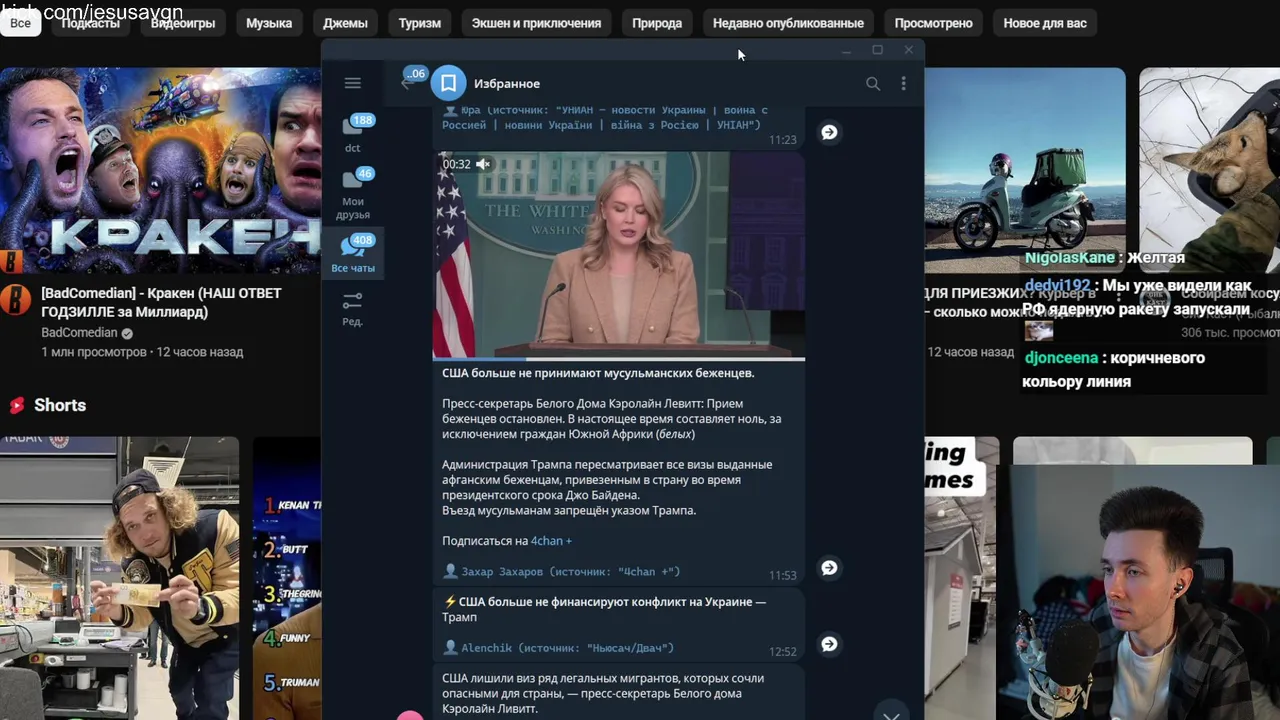This screenshot has width=1280, height=720.
Task: Open the Мои друзья chat folder
Action: click(353, 193)
